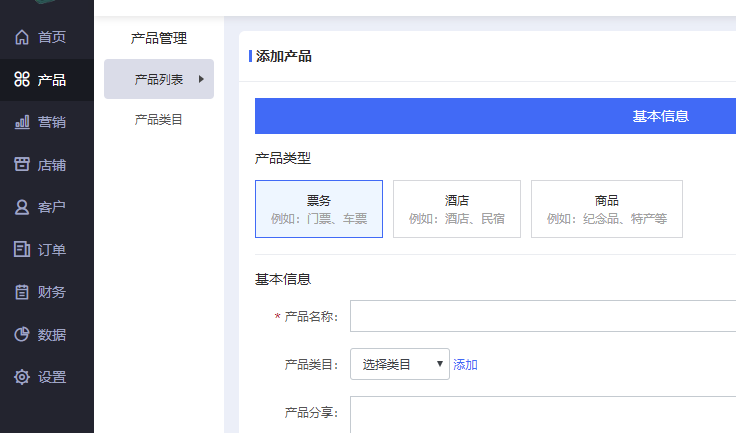741x433 pixels.
Task: Click the gear icon beside 设置
Action: [22, 377]
